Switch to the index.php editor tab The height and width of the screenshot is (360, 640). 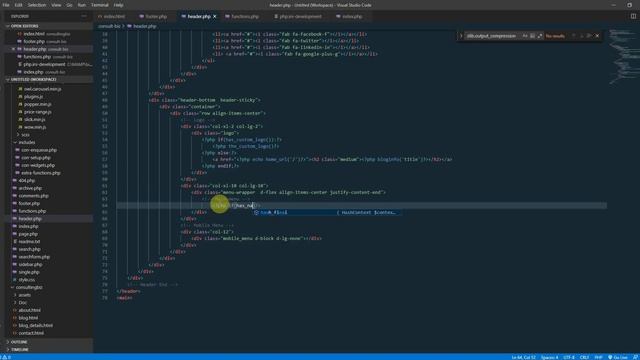pyautogui.click(x=349, y=17)
